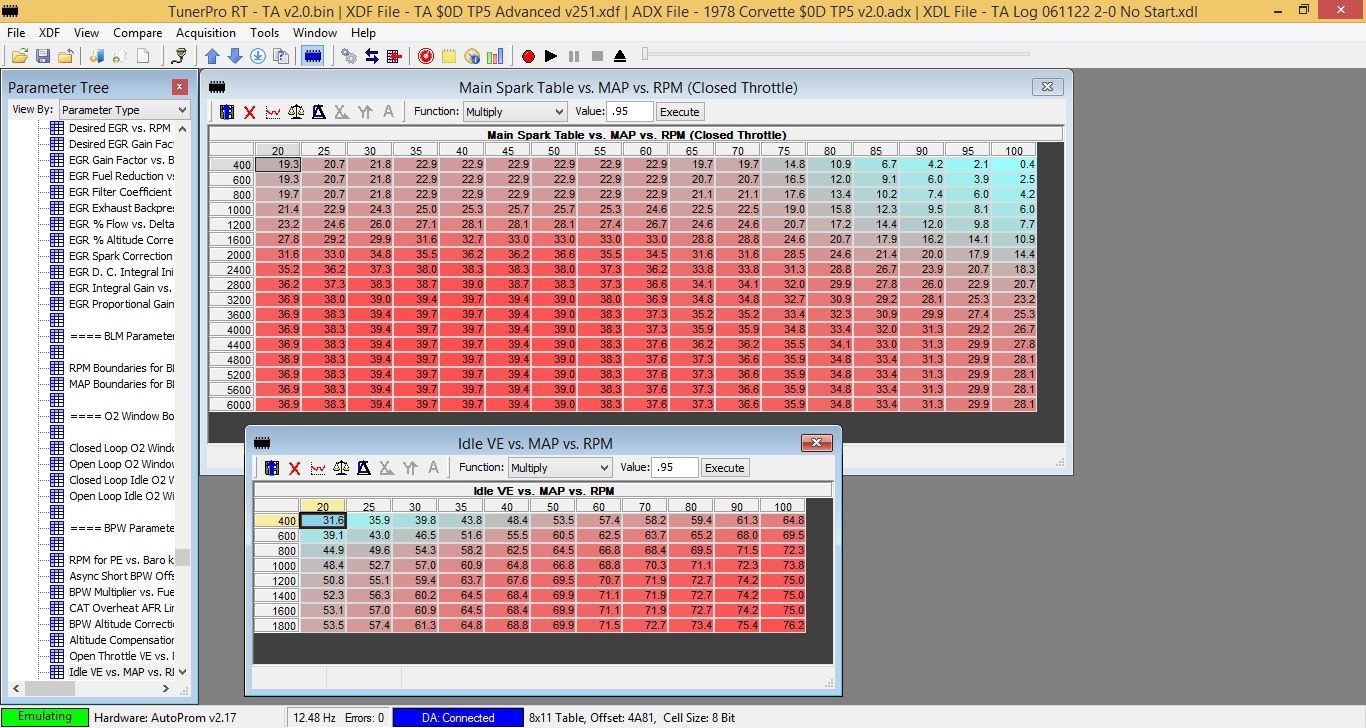Screen dimensions: 1366x728
Task: Click the playback position slider in toolbar
Action: click(x=647, y=55)
